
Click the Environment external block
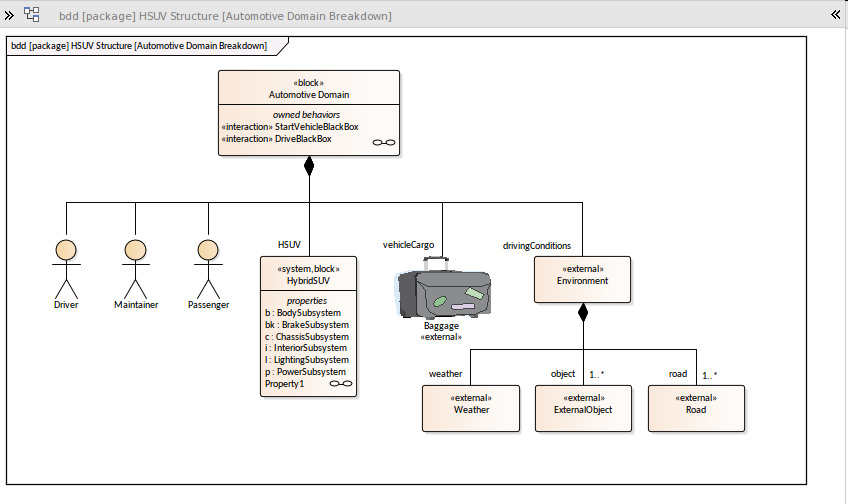tap(582, 279)
